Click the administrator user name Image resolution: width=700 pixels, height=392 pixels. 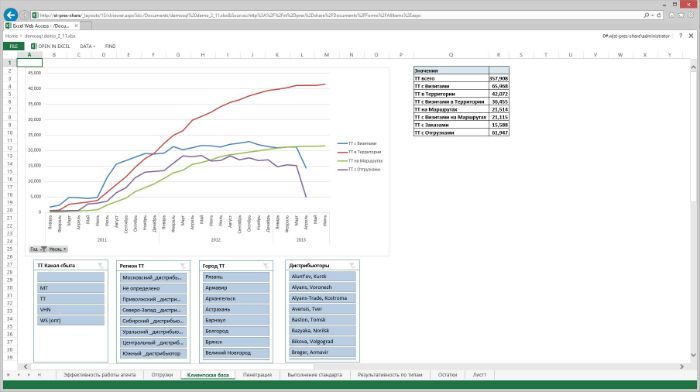pyautogui.click(x=636, y=36)
